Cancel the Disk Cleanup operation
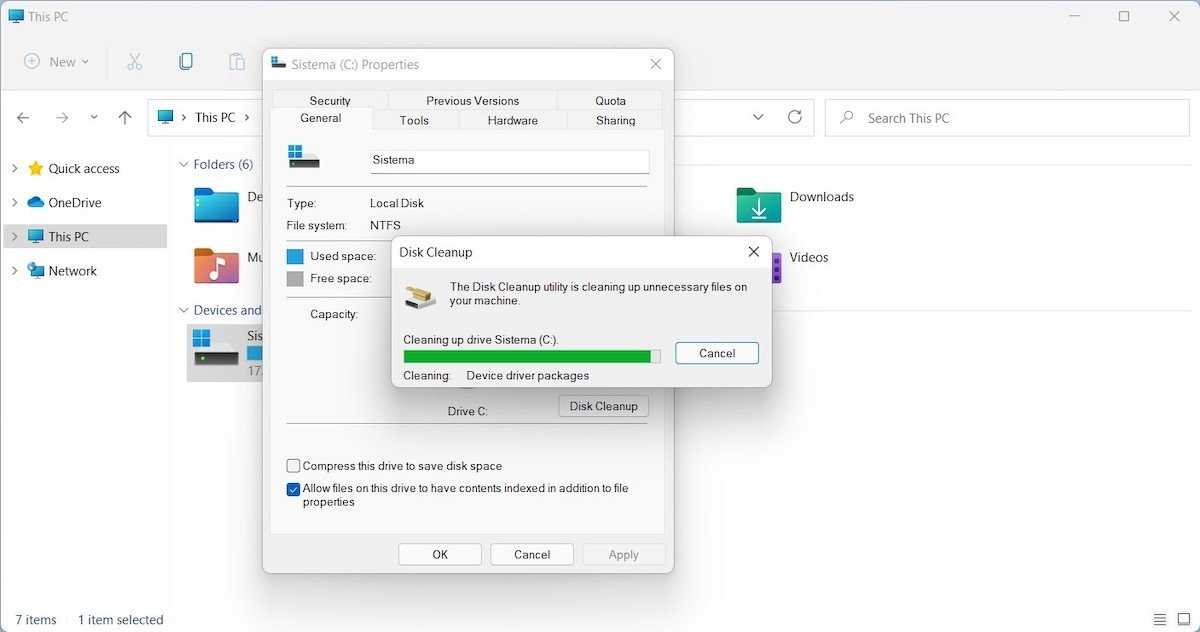 tap(716, 353)
